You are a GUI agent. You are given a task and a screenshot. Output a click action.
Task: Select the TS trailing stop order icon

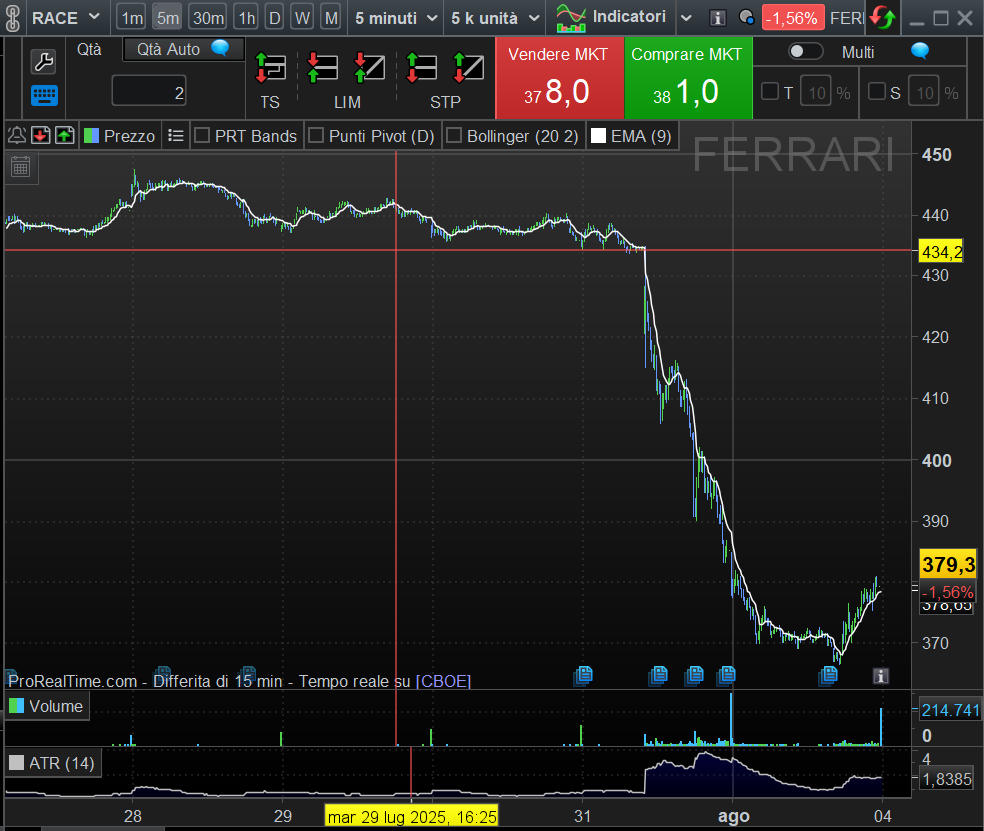270,68
